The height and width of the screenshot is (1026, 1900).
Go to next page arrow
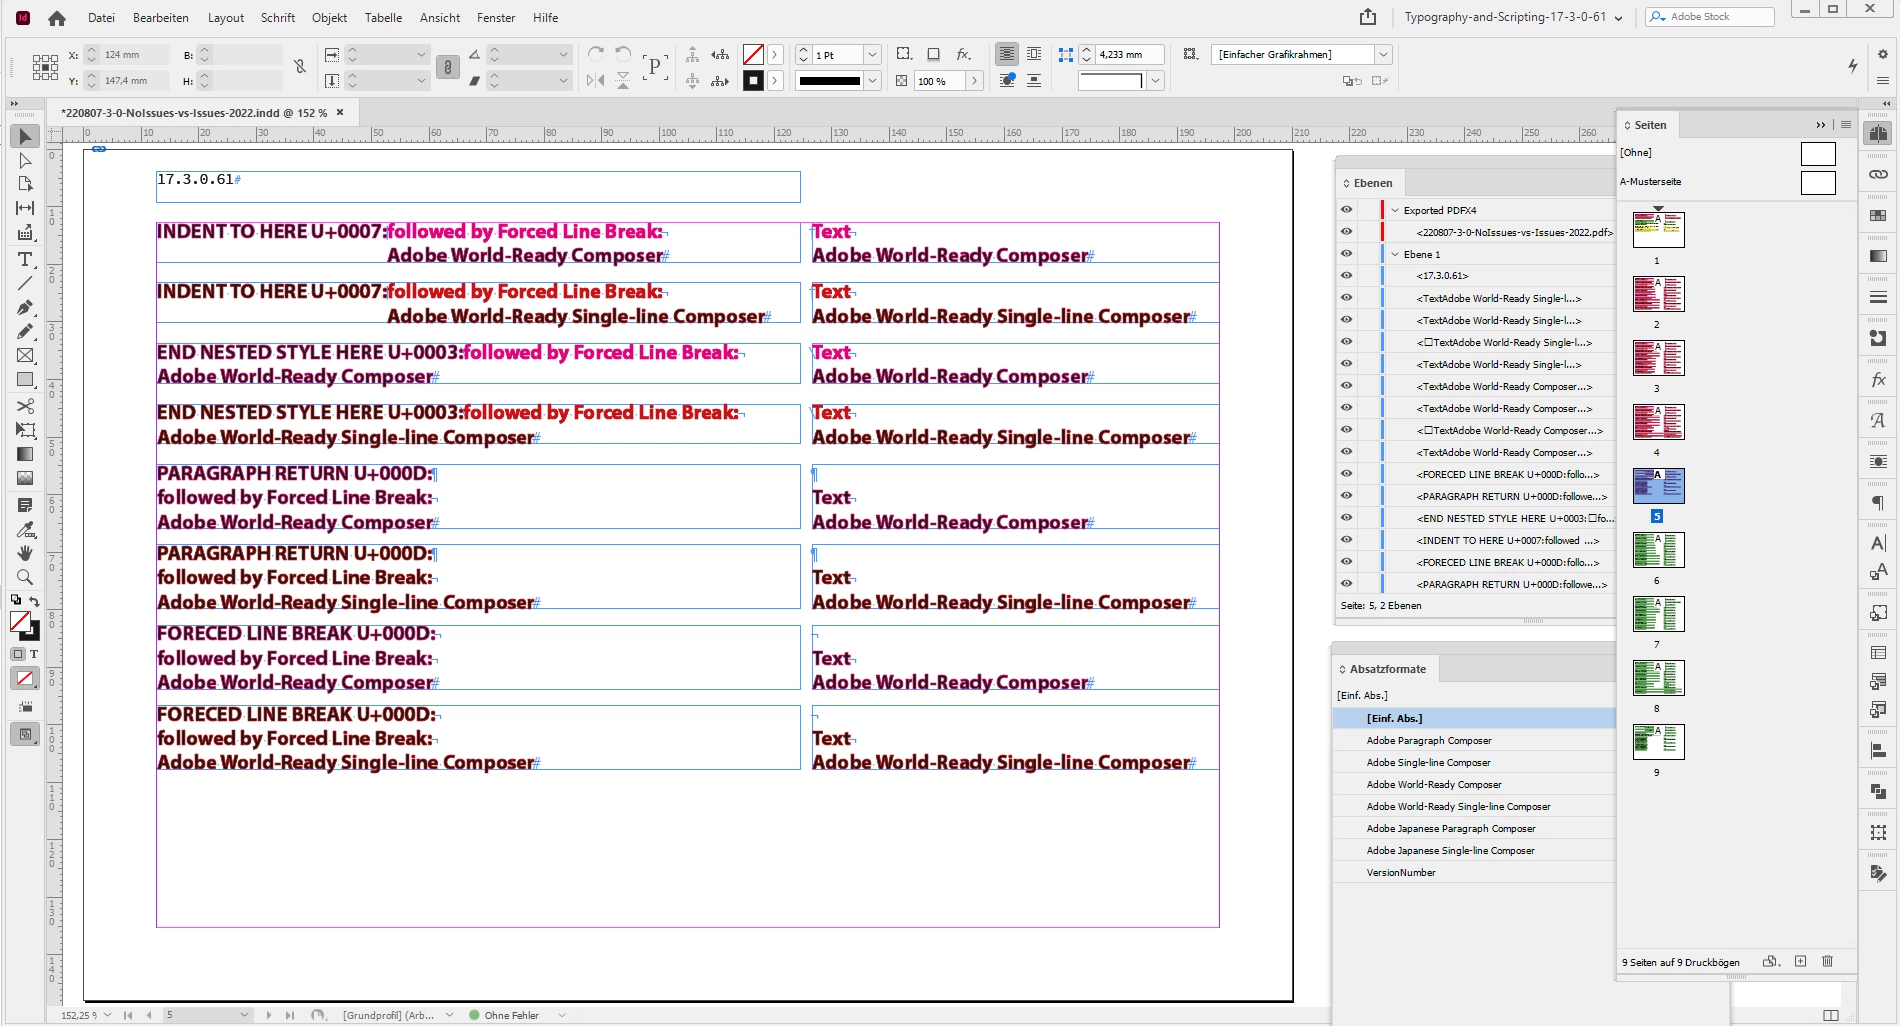point(269,1015)
